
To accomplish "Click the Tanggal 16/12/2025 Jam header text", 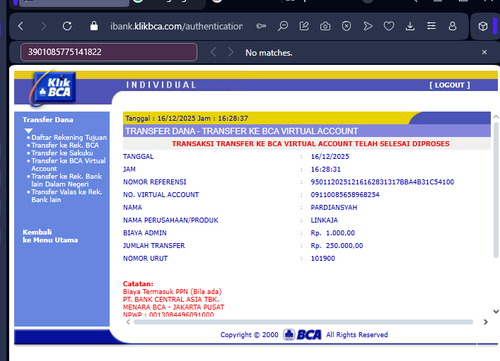I will (x=187, y=118).
